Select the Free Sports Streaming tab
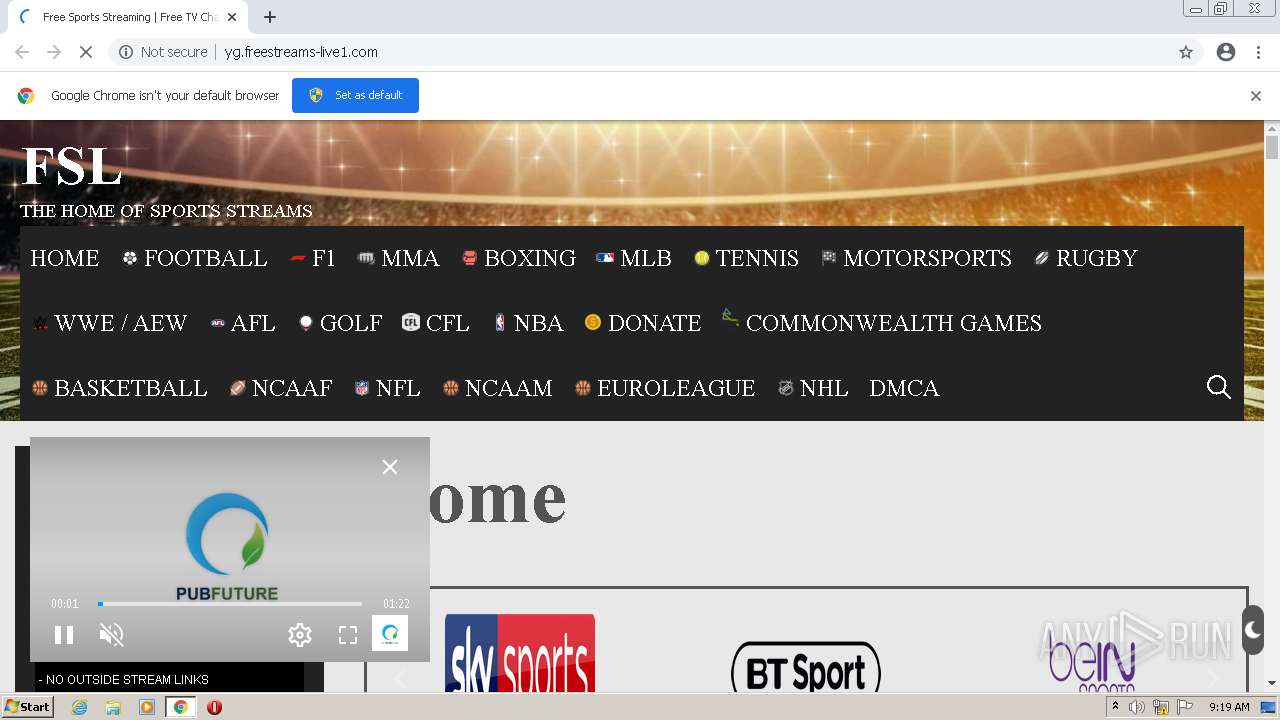Image resolution: width=1280 pixels, height=720 pixels. tap(128, 17)
